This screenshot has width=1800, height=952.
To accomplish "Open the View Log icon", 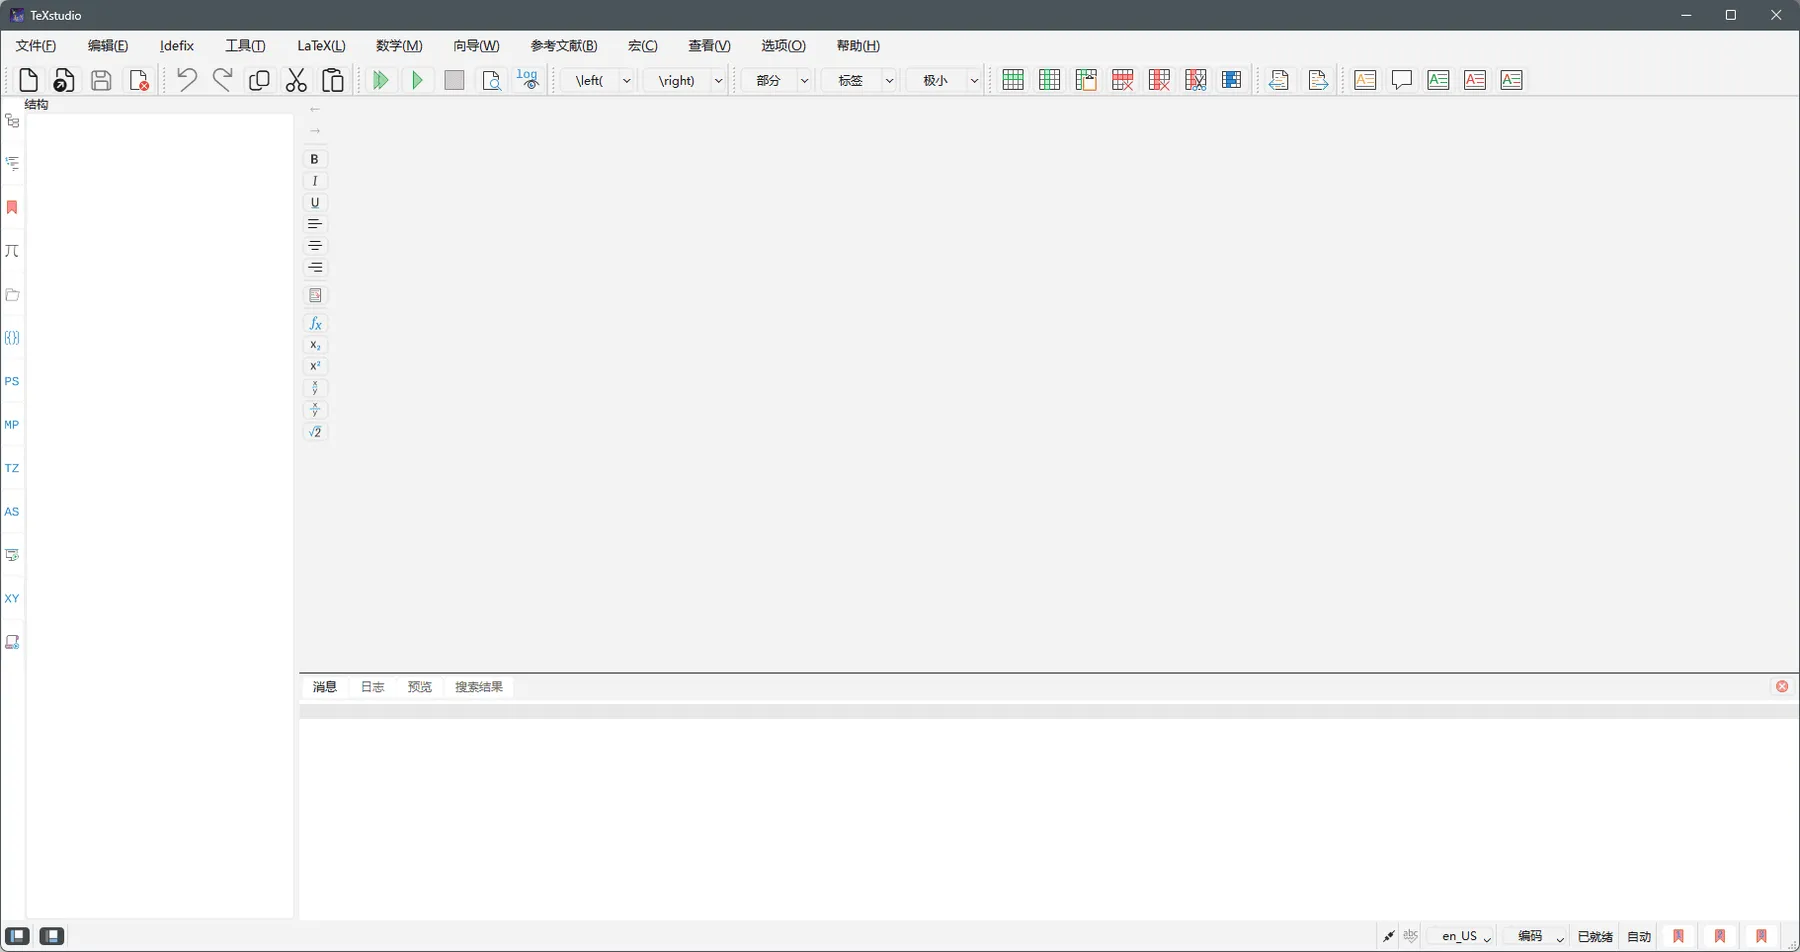I will click(x=528, y=80).
